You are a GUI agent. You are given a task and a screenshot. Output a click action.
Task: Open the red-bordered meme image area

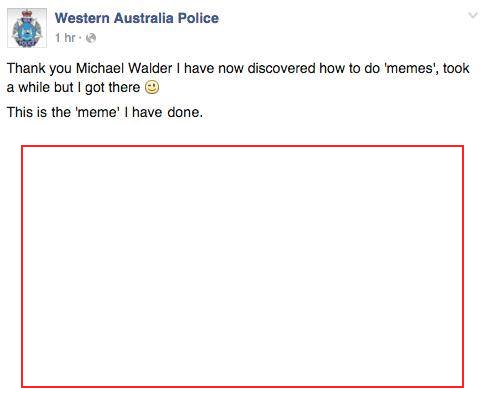tap(242, 266)
